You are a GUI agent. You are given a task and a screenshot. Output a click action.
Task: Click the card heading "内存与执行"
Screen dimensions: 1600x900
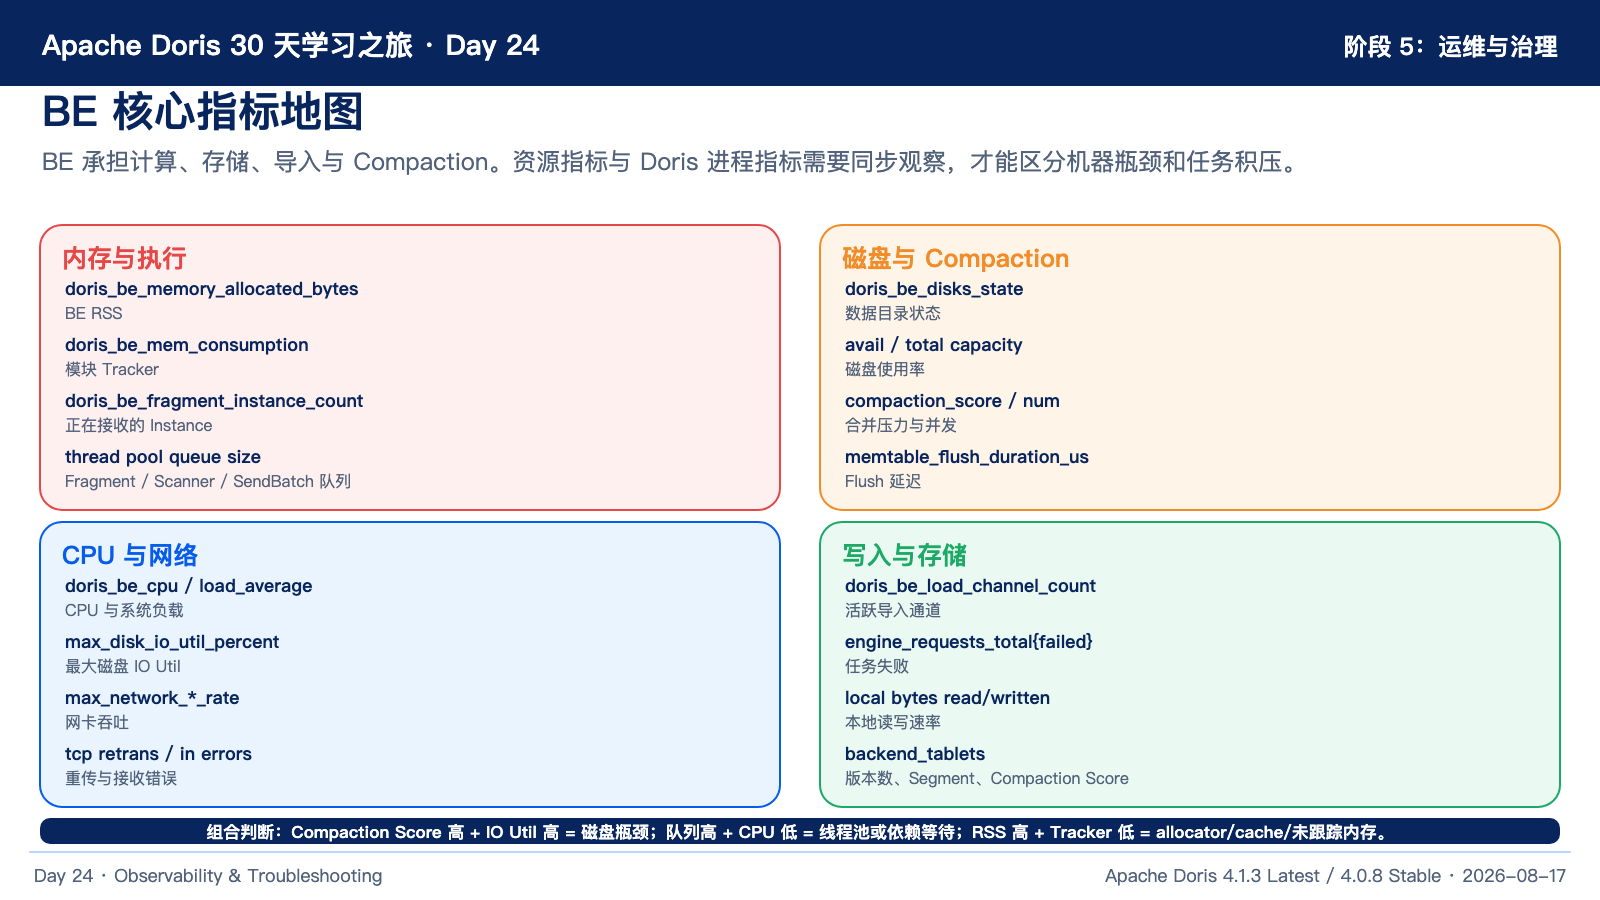point(124,259)
